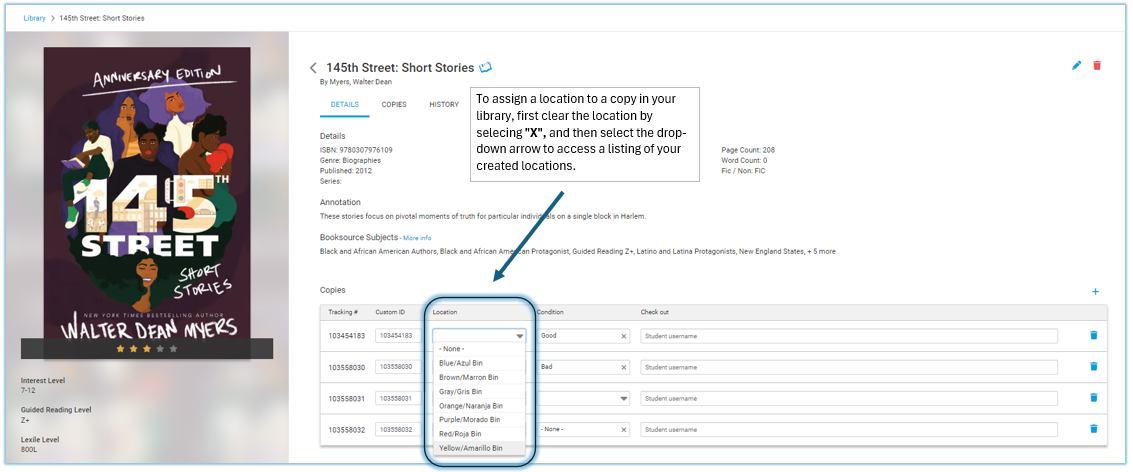This screenshot has height=472, width=1133.
Task: Delete copy 103558031 with its trash icon
Action: pyautogui.click(x=1093, y=398)
